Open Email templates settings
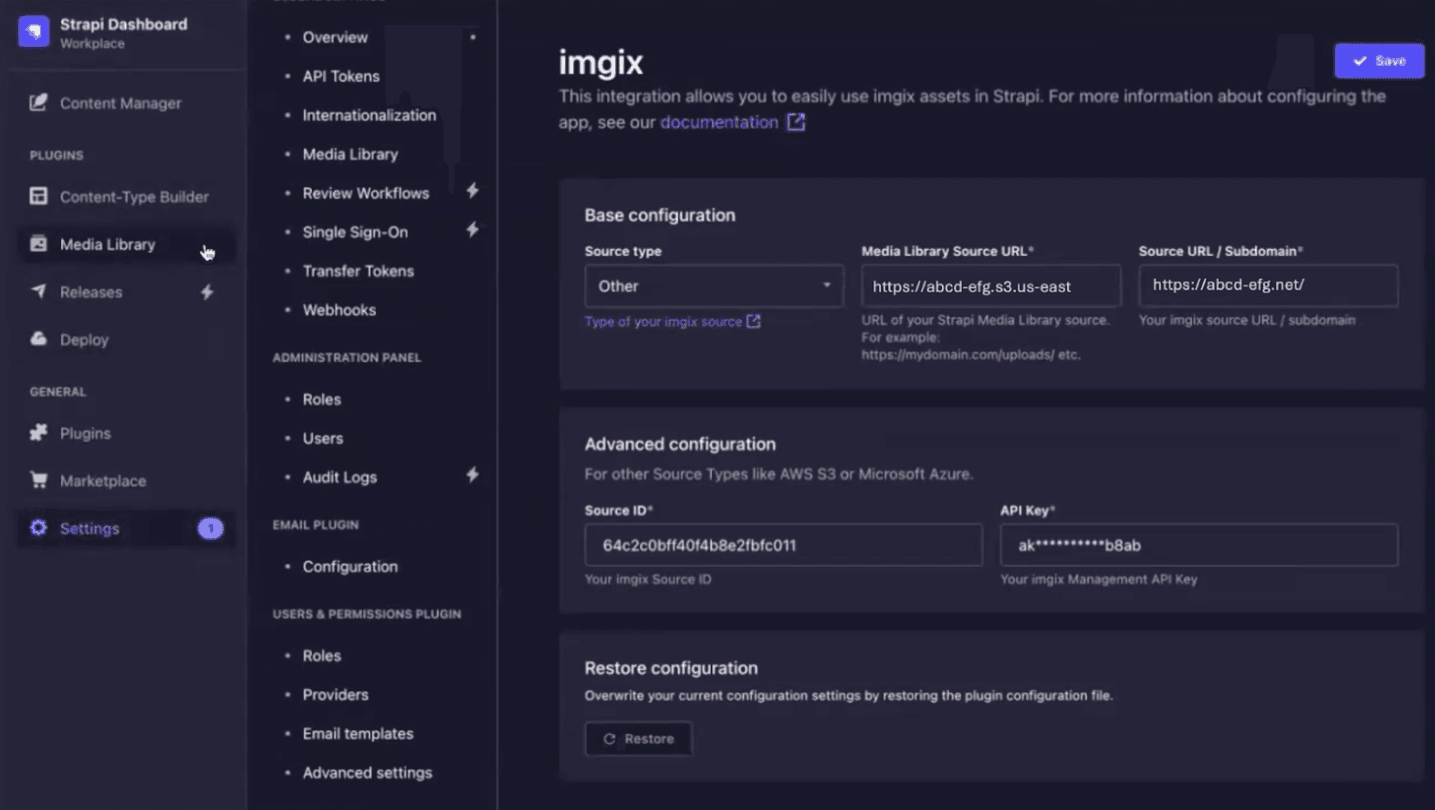Screen dimensions: 1435x810 click(358, 733)
